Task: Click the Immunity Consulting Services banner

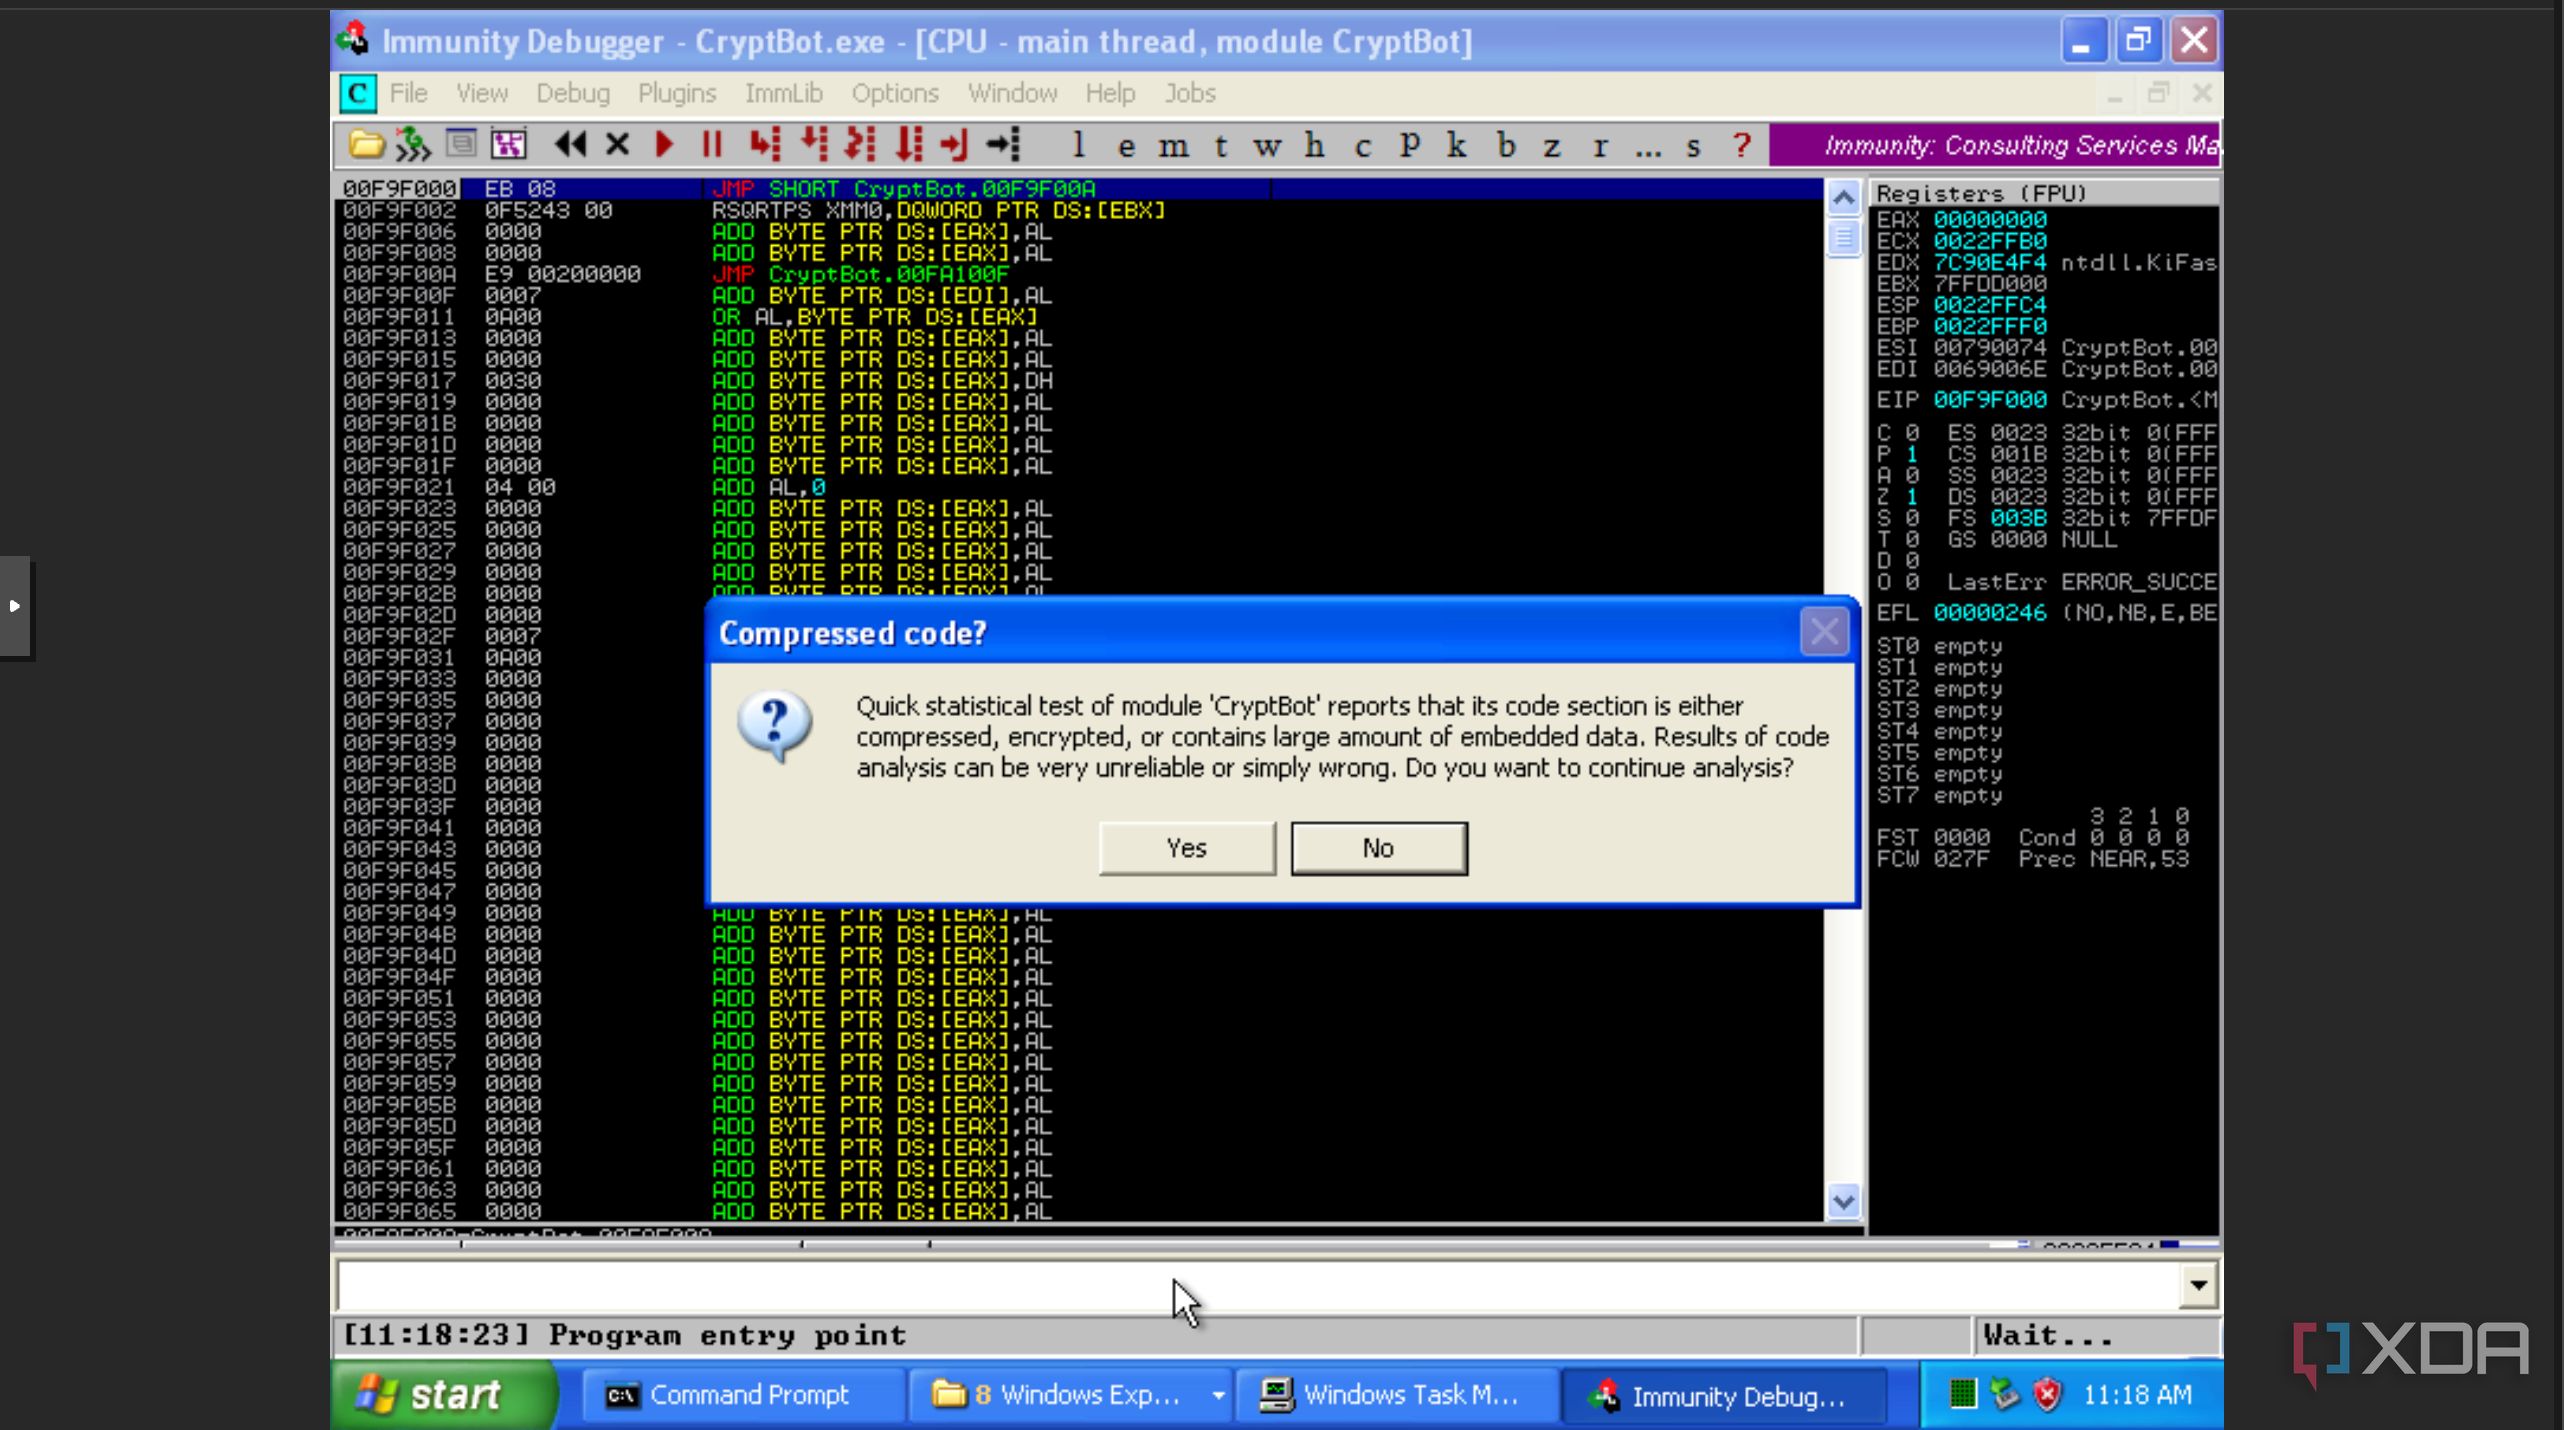Action: coord(1995,145)
